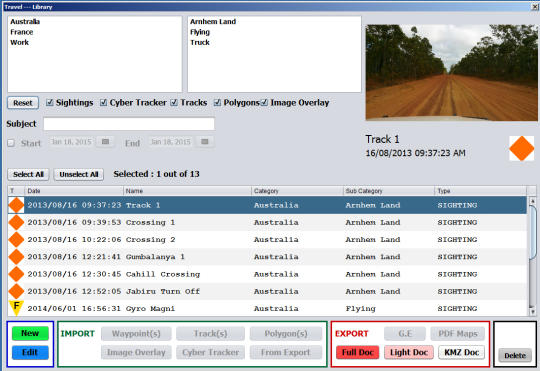Select the Jabiru Turn Off row name

[163, 291]
